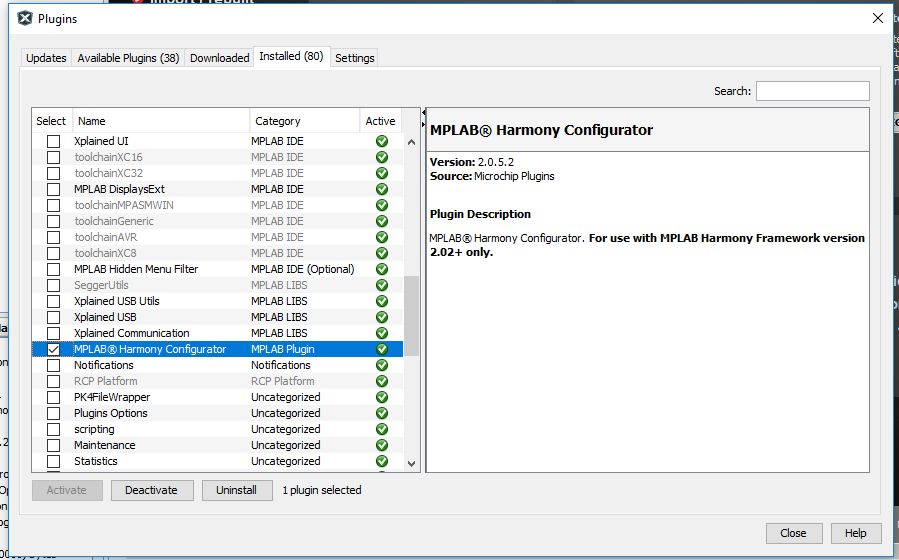This screenshot has height=560, width=899.
Task: Click the Select column header
Action: (52, 121)
